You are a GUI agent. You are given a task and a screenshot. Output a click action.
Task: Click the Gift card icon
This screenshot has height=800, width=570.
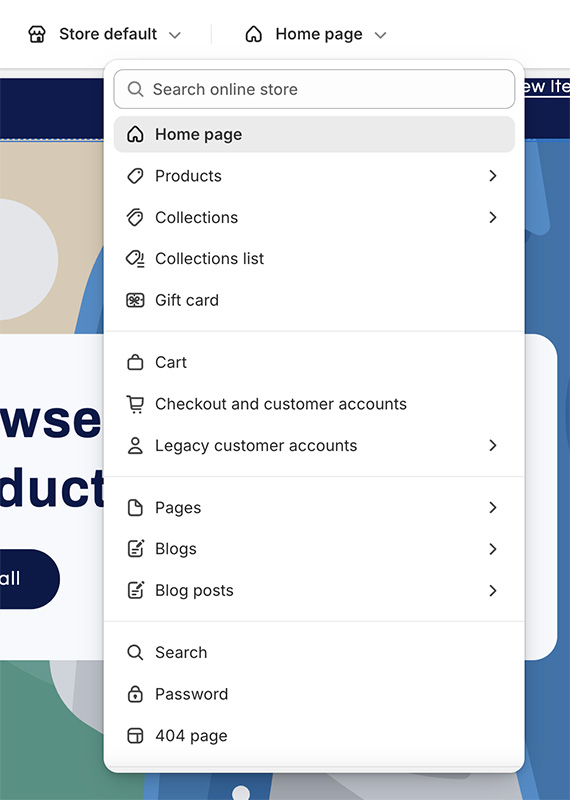point(135,300)
